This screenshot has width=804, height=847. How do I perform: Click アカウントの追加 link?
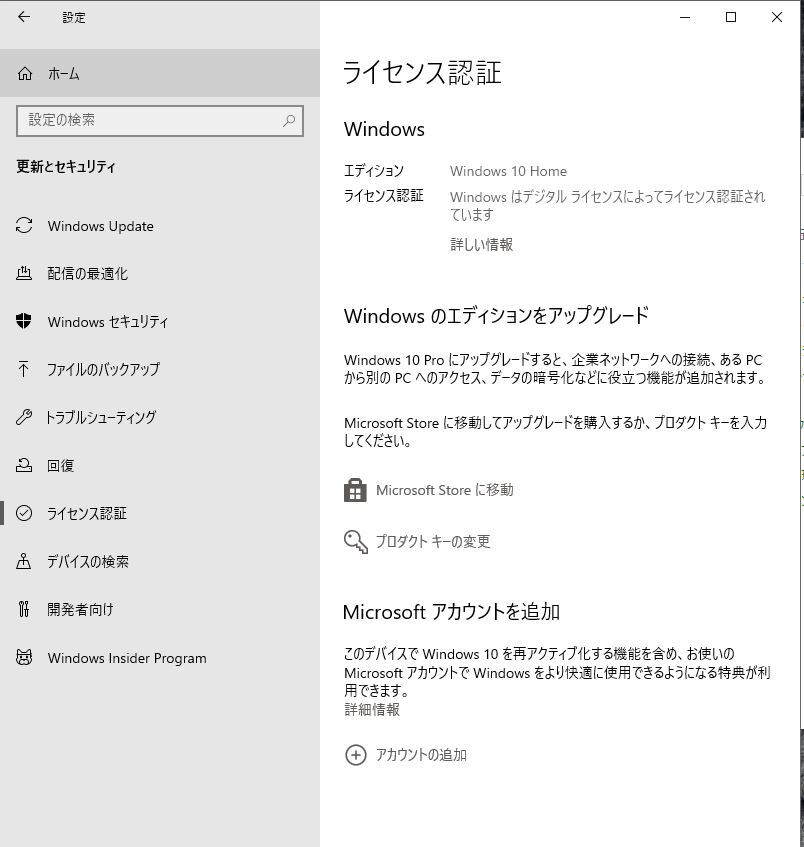pyautogui.click(x=421, y=755)
